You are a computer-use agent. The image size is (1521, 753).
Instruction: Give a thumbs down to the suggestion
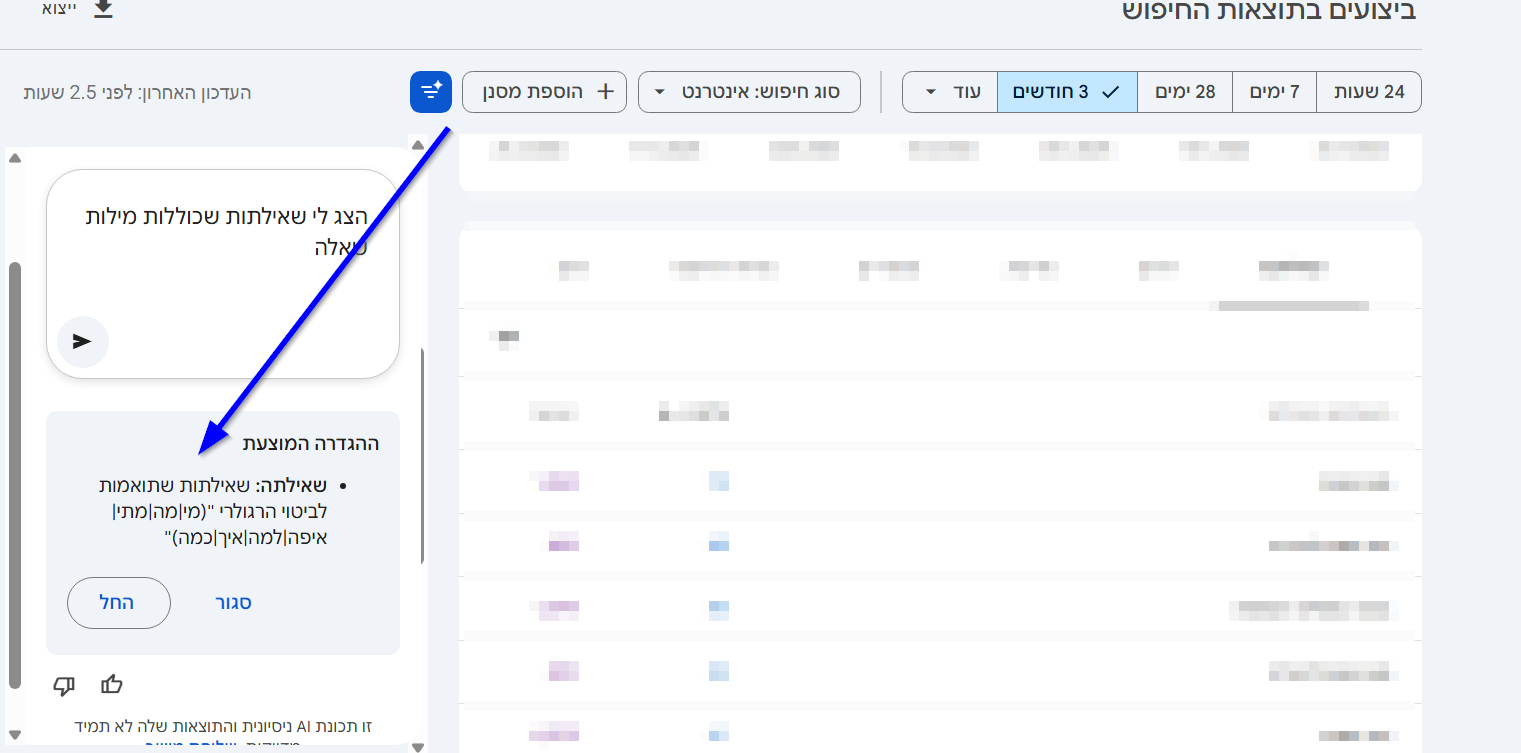tap(64, 686)
